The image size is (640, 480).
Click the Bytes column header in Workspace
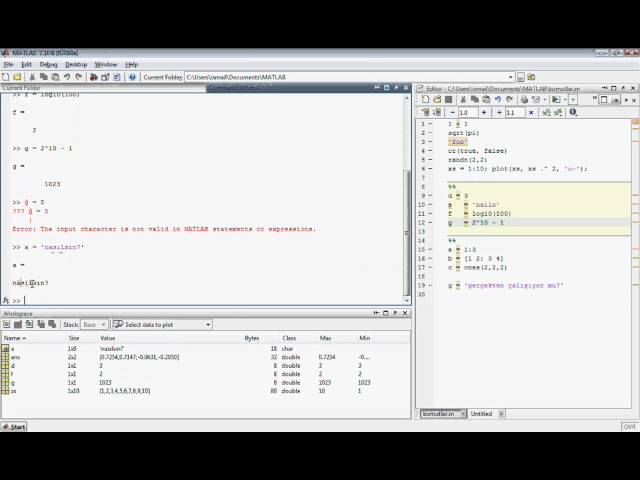point(251,338)
